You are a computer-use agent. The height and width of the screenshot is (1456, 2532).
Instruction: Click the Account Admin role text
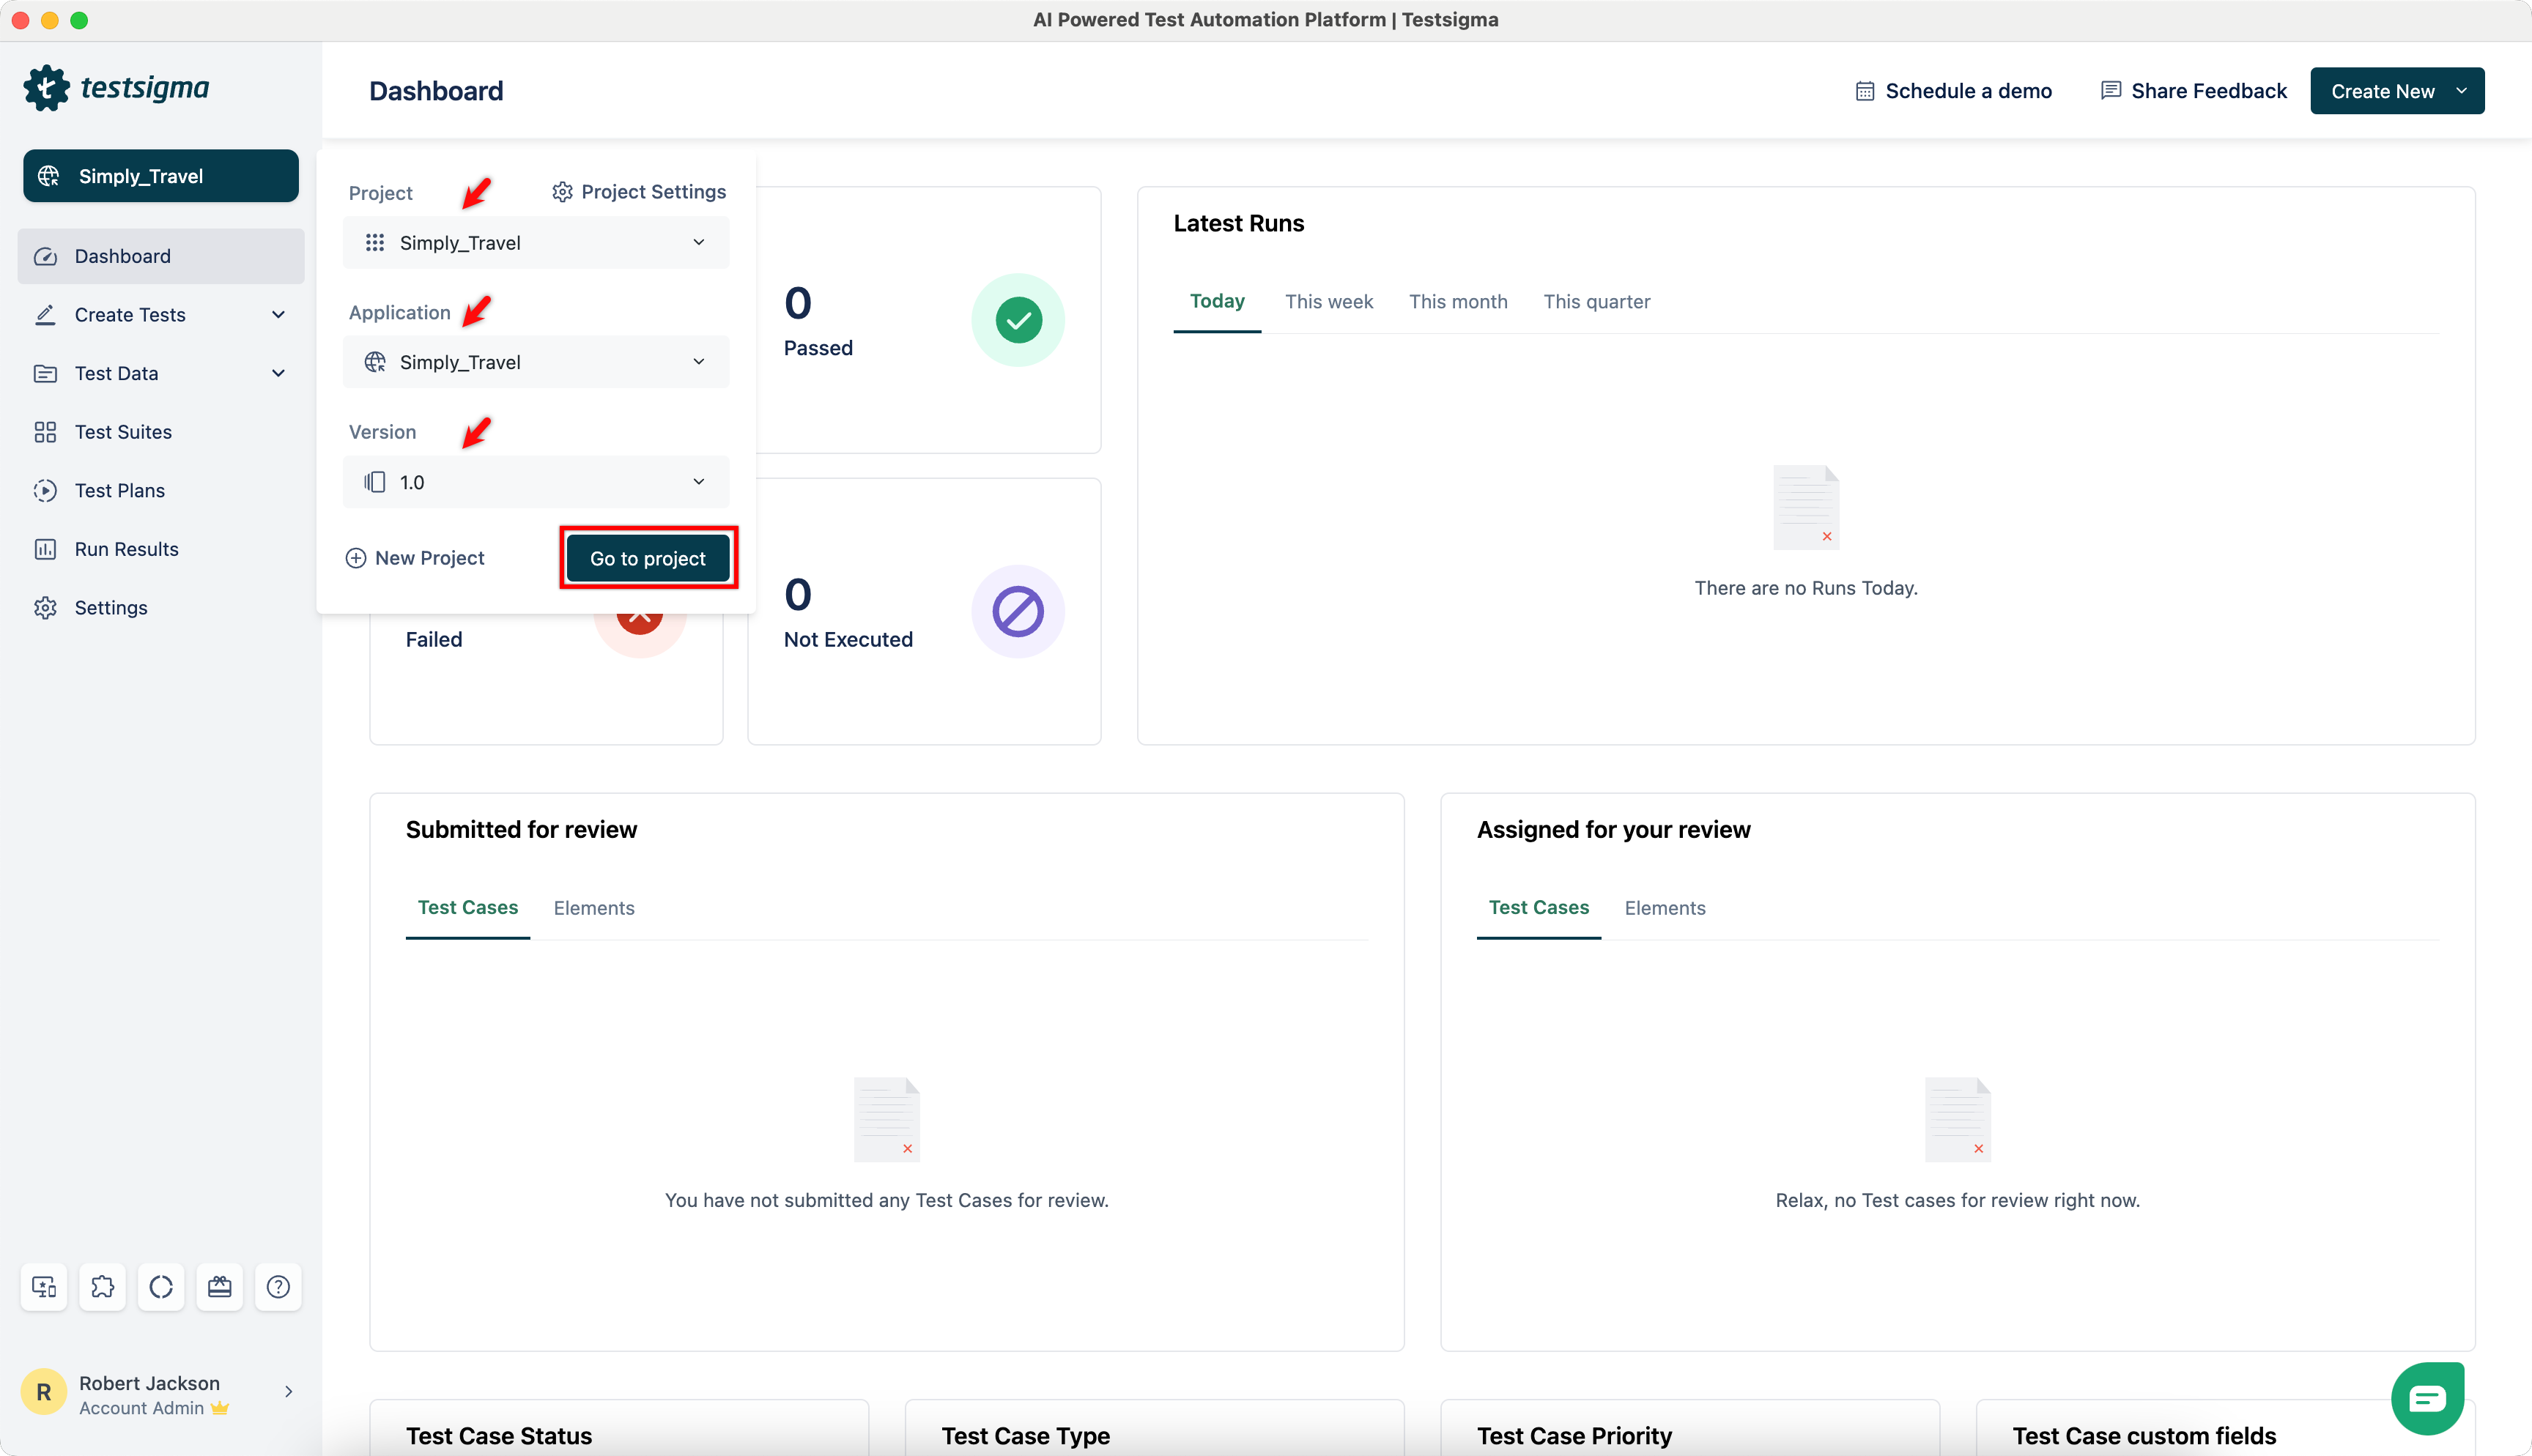tap(141, 1408)
